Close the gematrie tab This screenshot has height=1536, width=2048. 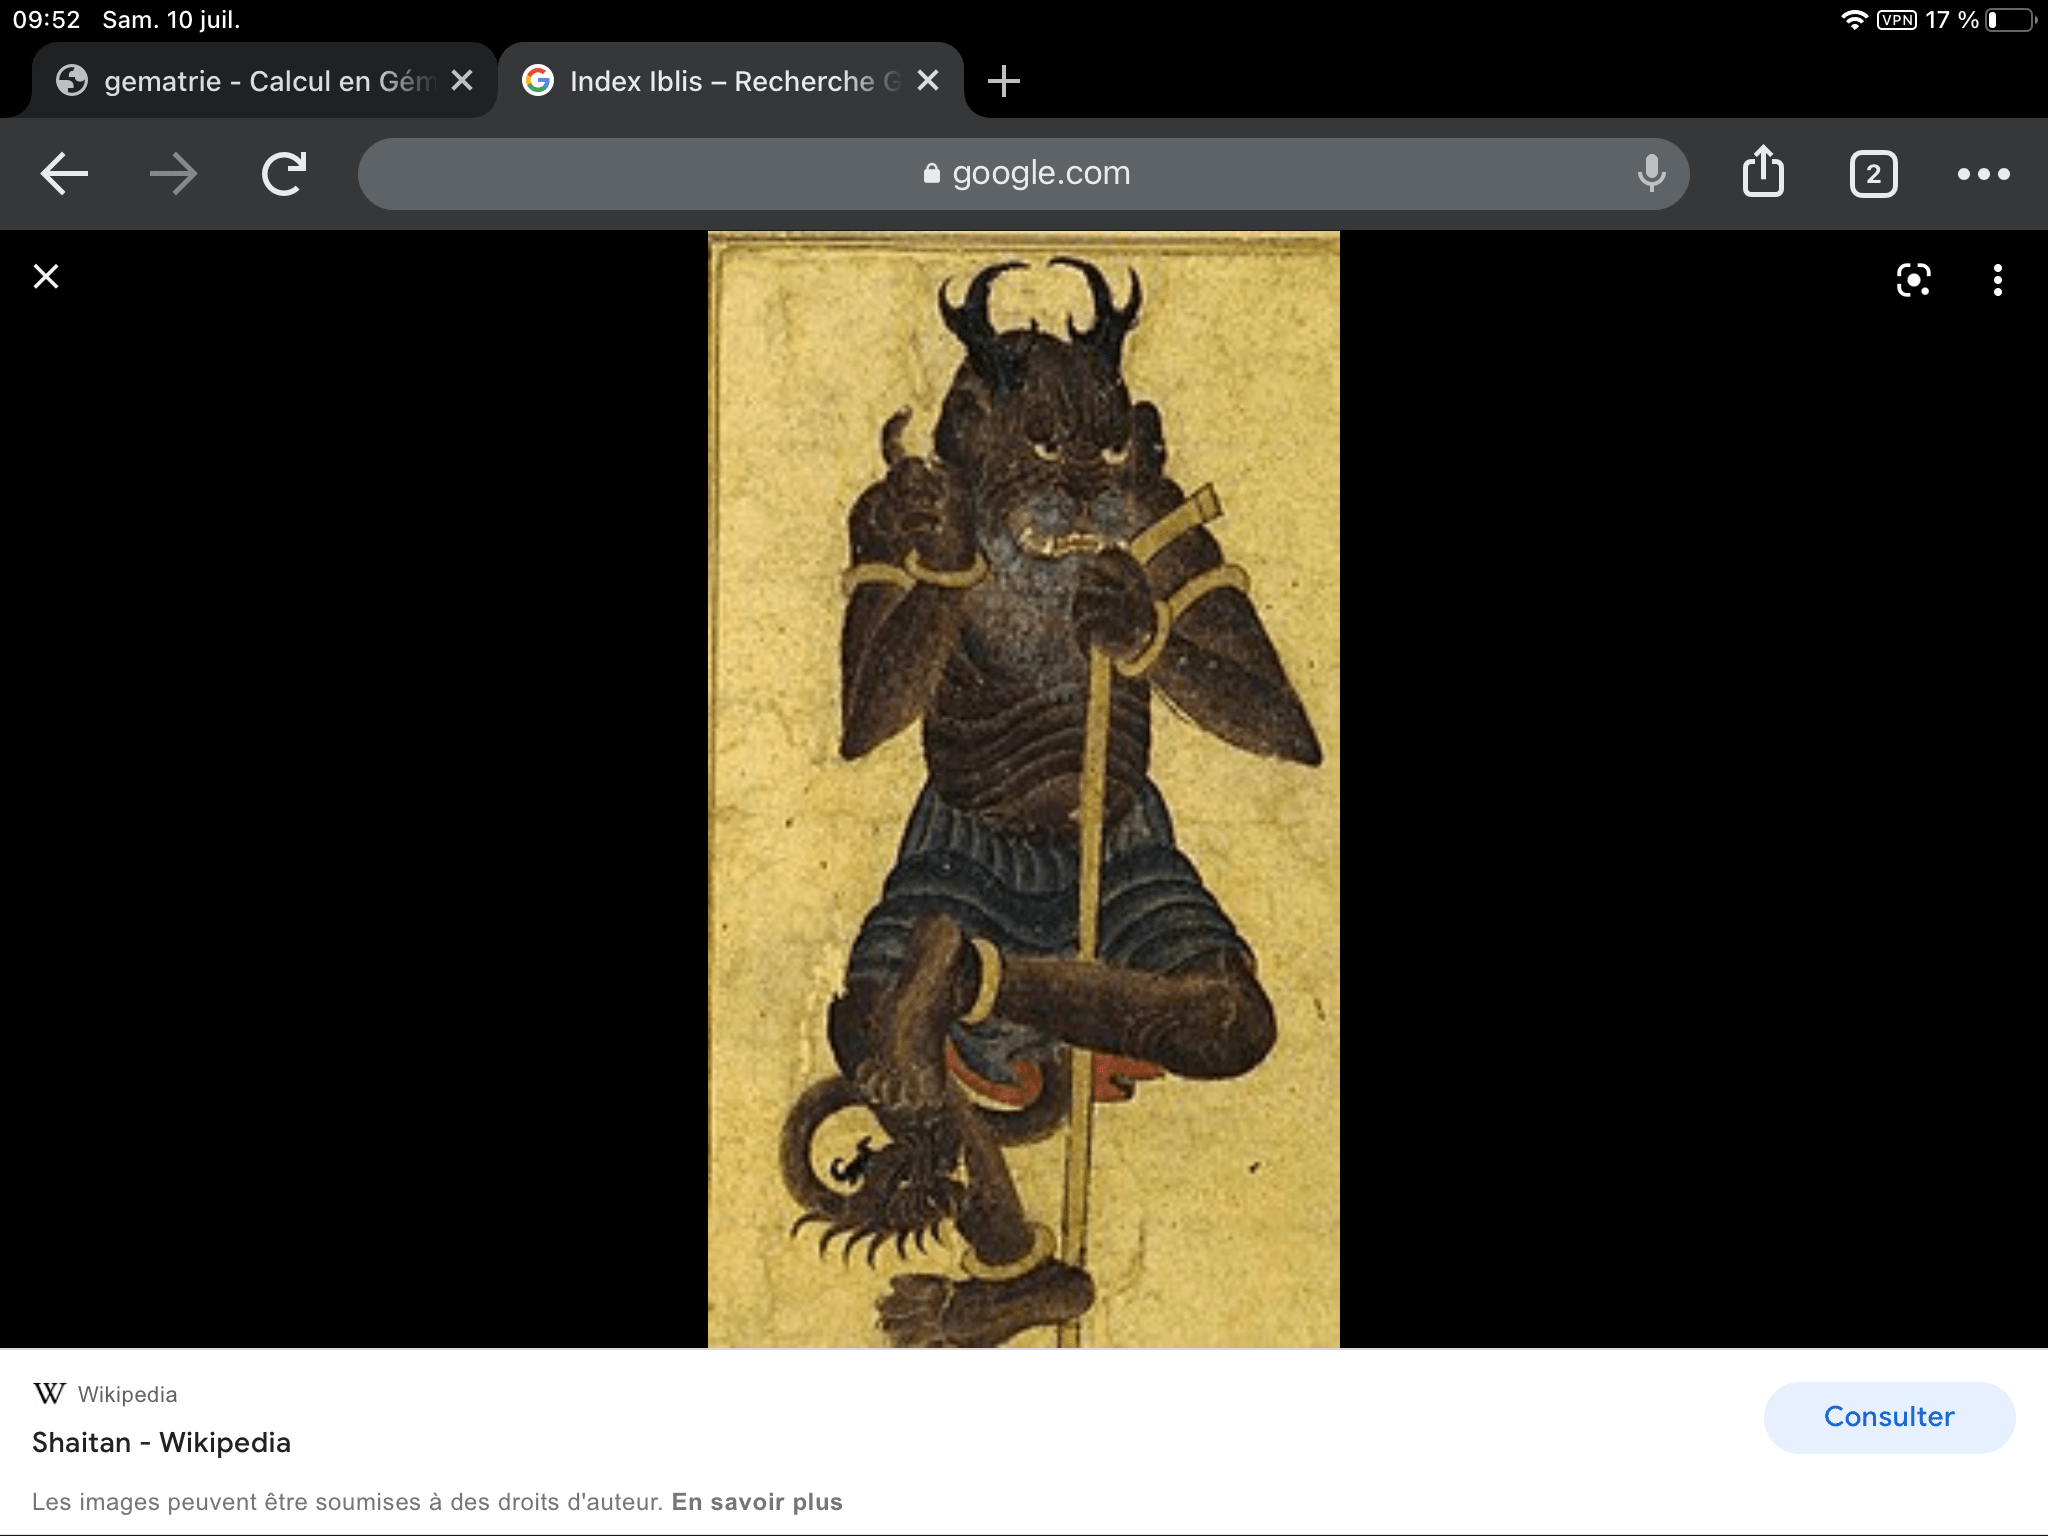[x=461, y=81]
